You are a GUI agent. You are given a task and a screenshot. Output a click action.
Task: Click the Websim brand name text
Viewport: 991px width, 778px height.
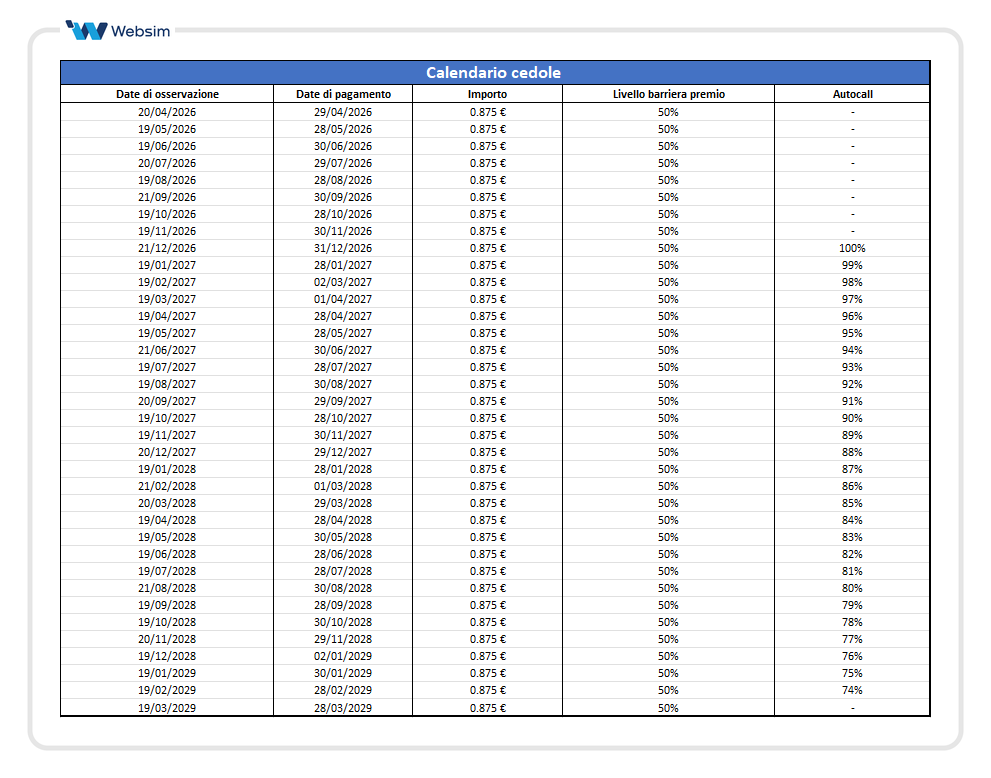click(x=140, y=30)
